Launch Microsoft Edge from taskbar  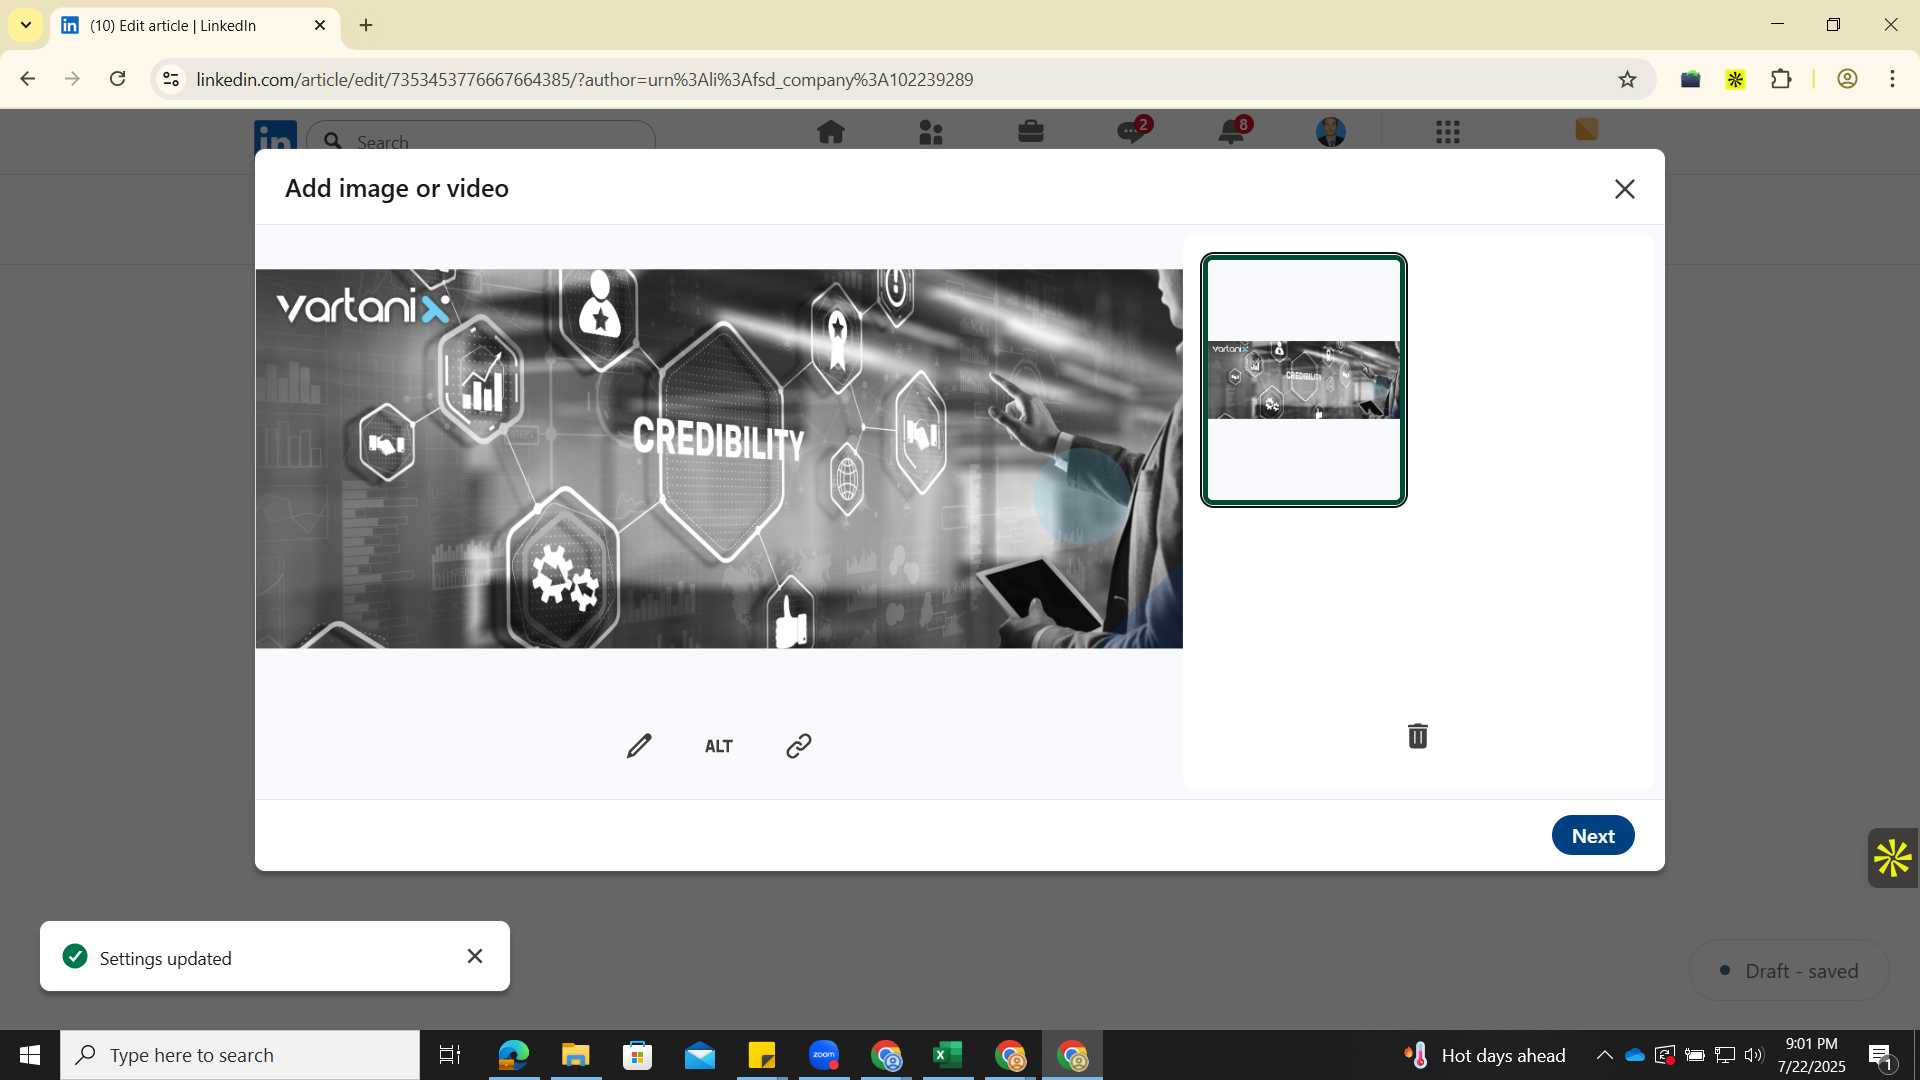pos(513,1055)
